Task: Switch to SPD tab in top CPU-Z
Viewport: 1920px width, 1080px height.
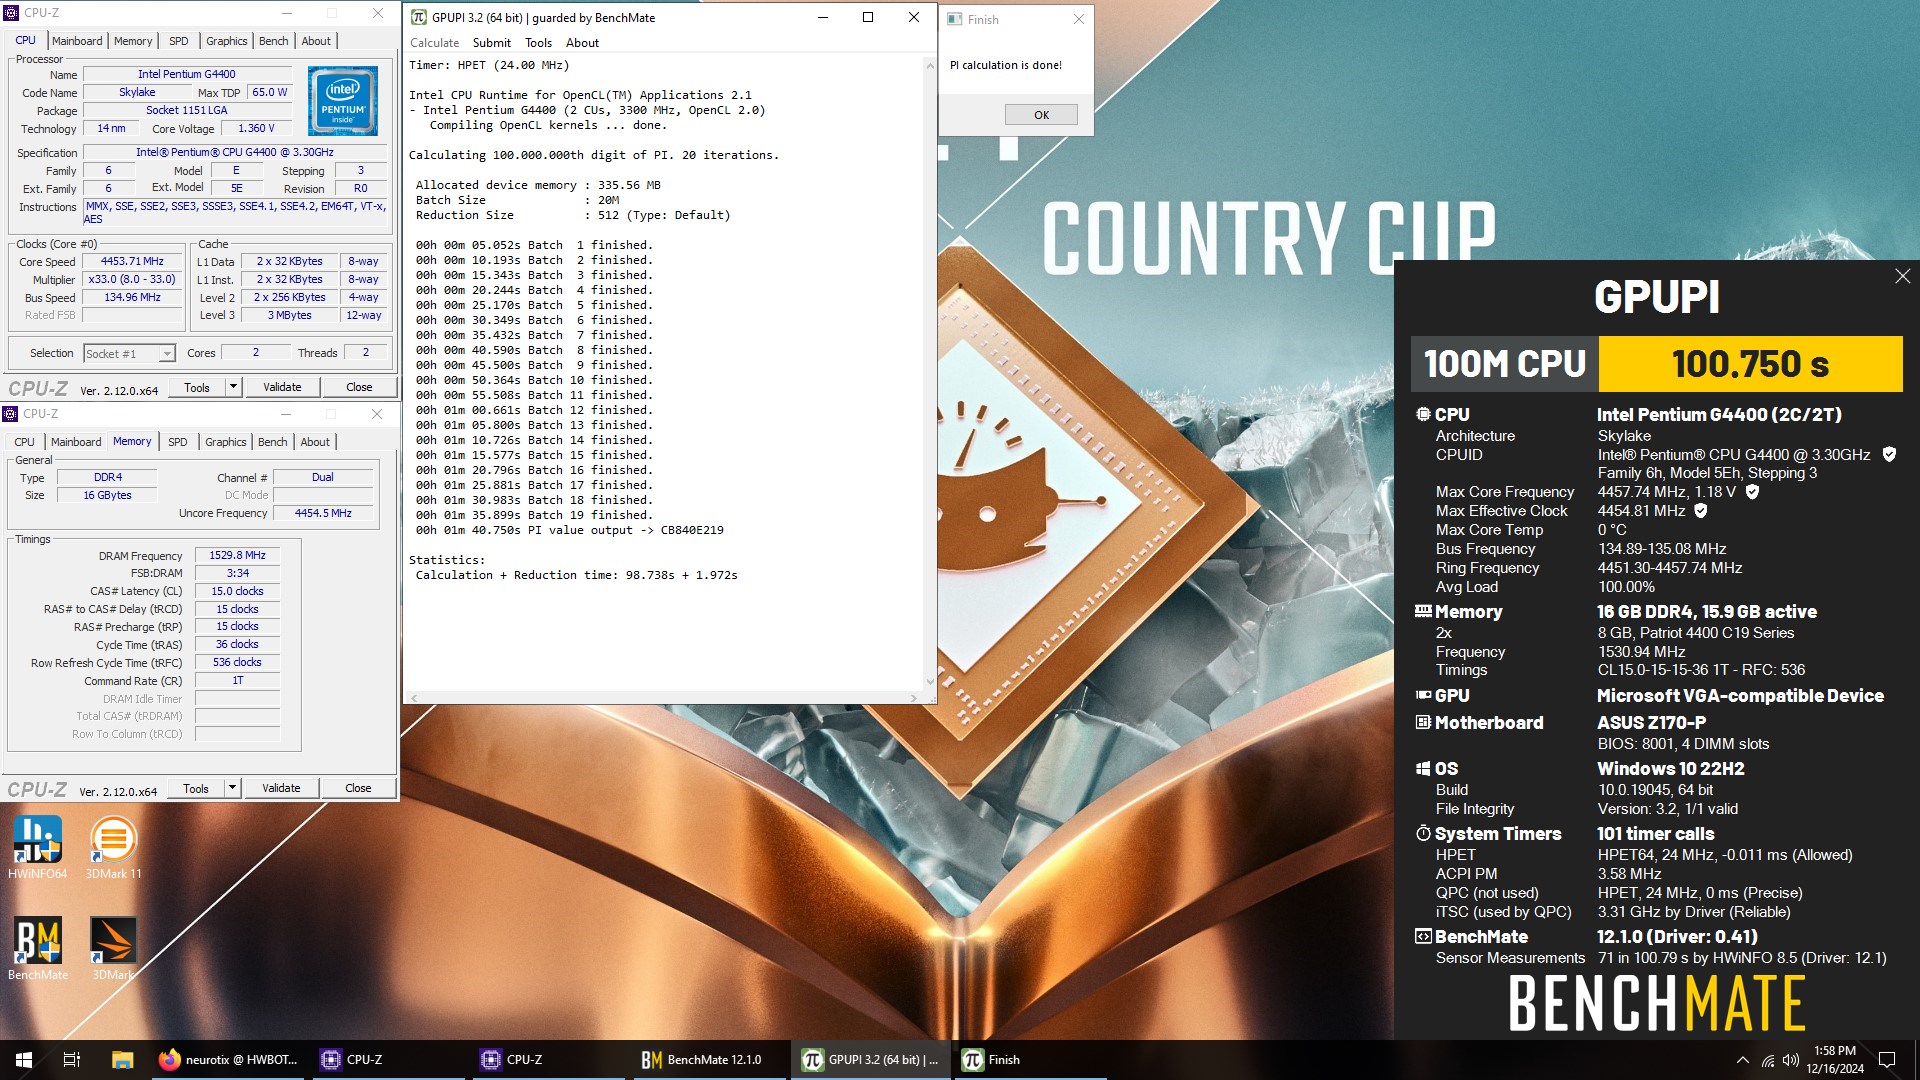Action: click(178, 41)
